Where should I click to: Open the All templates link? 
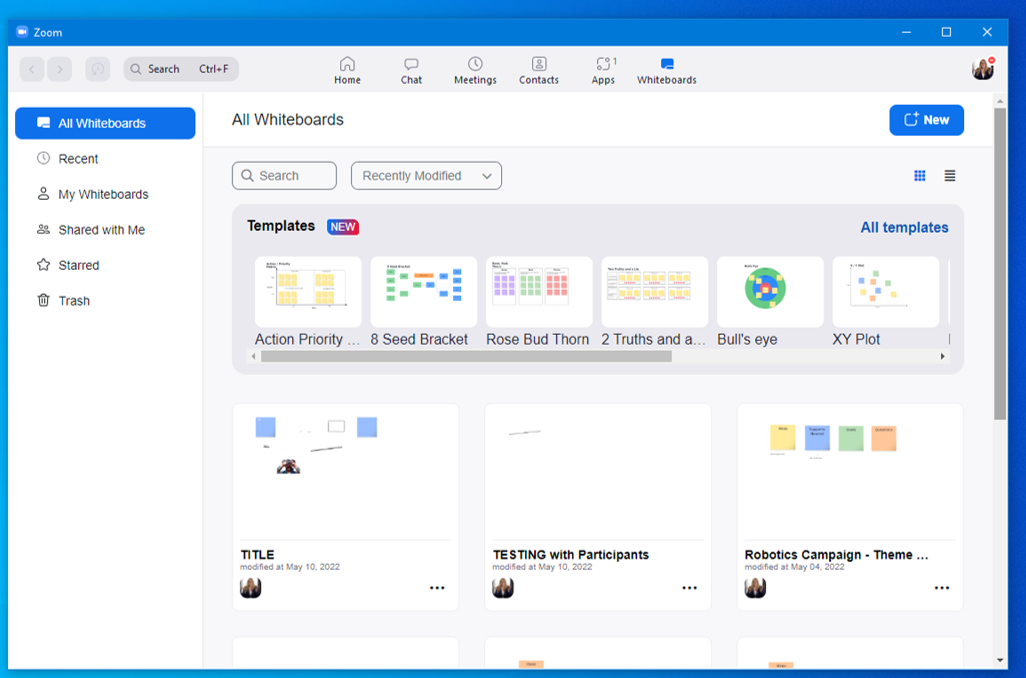(x=904, y=227)
